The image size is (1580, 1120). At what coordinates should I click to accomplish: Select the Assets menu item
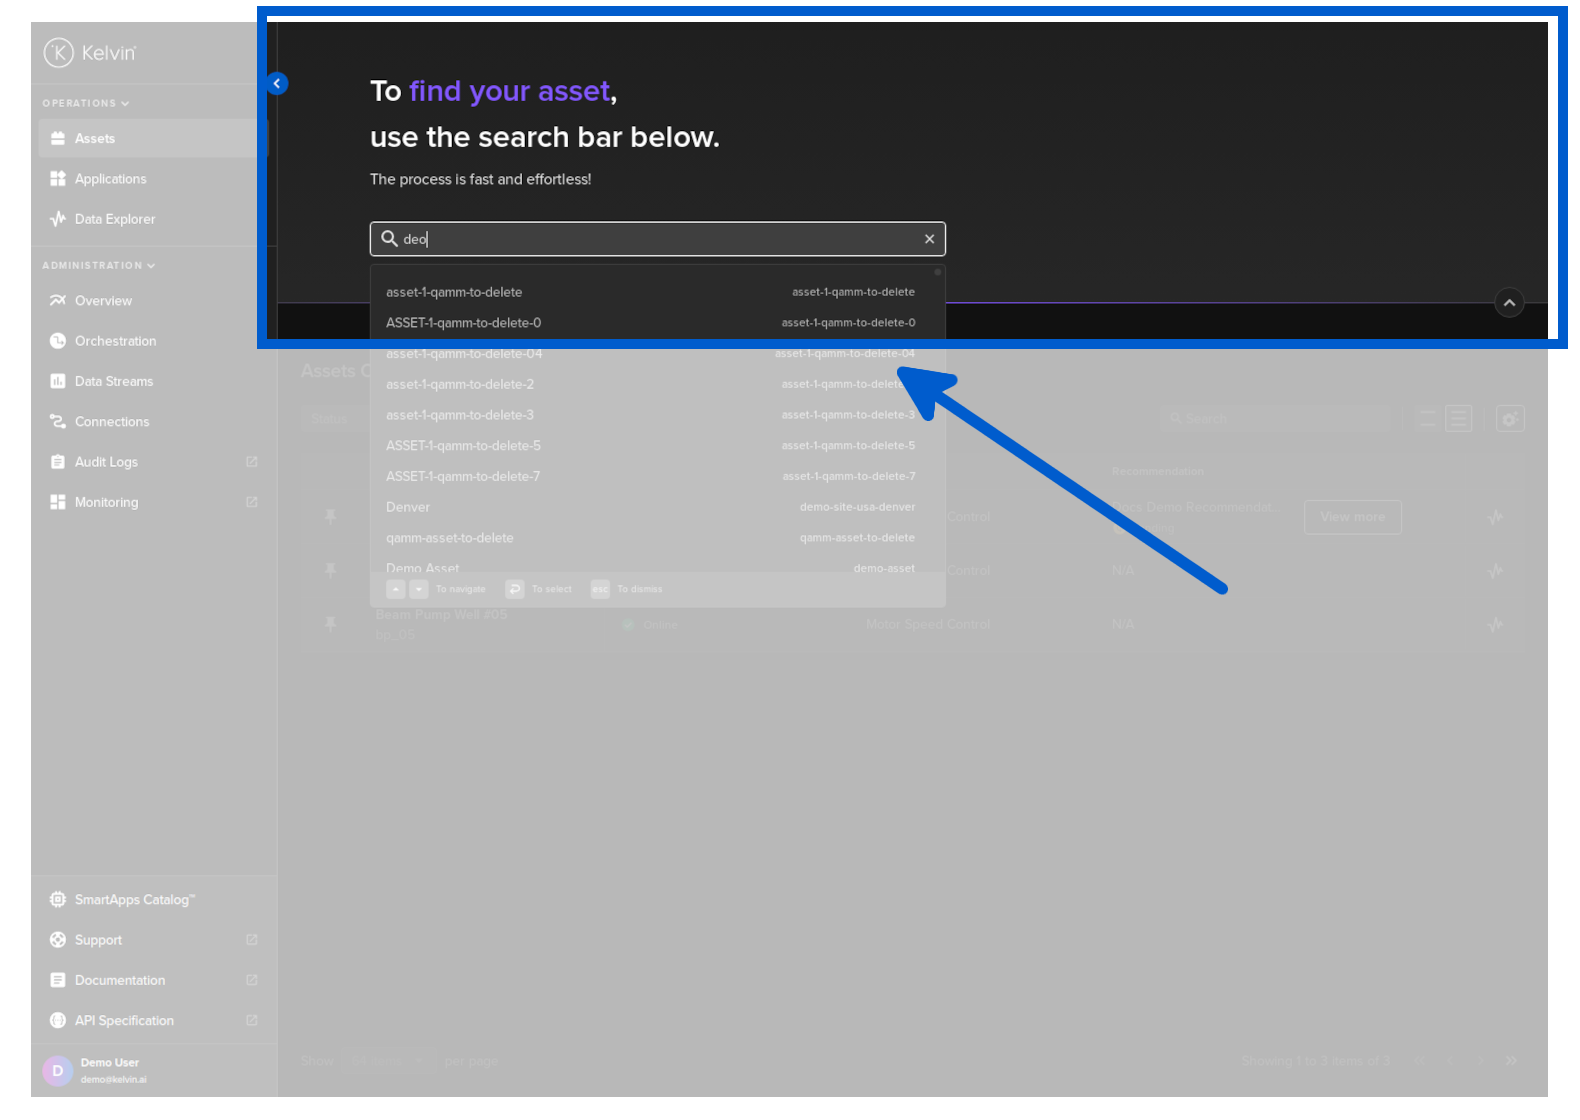[x=95, y=139]
